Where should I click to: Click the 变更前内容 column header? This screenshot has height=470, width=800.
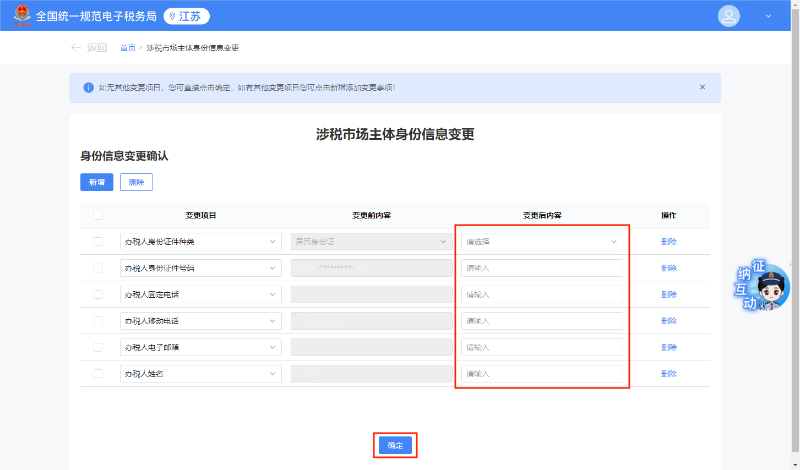coord(371,215)
